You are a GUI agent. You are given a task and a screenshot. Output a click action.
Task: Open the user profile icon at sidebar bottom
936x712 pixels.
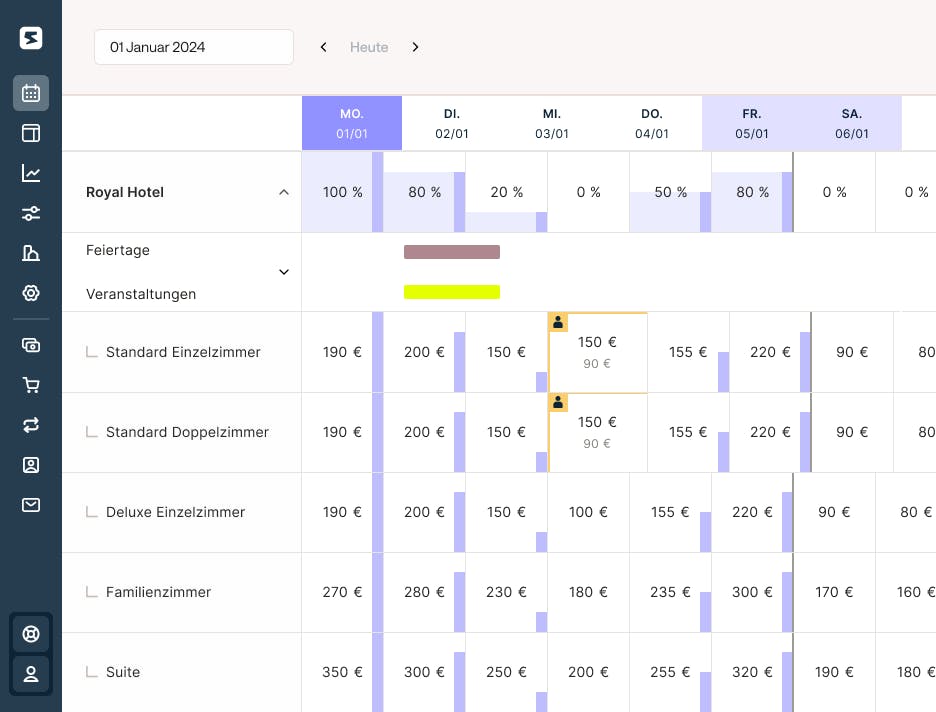coord(31,674)
